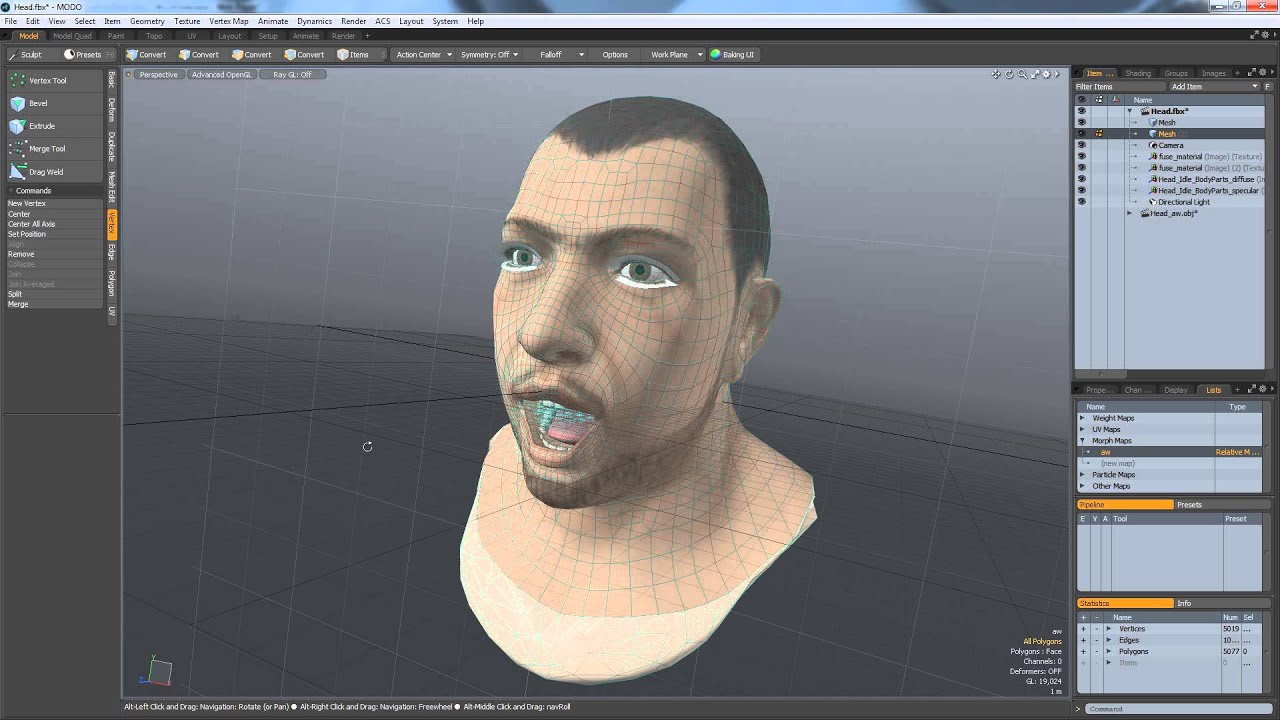Viewport: 1280px width, 720px height.
Task: Click the viewport zoom magnifier icon
Action: pos(1022,74)
